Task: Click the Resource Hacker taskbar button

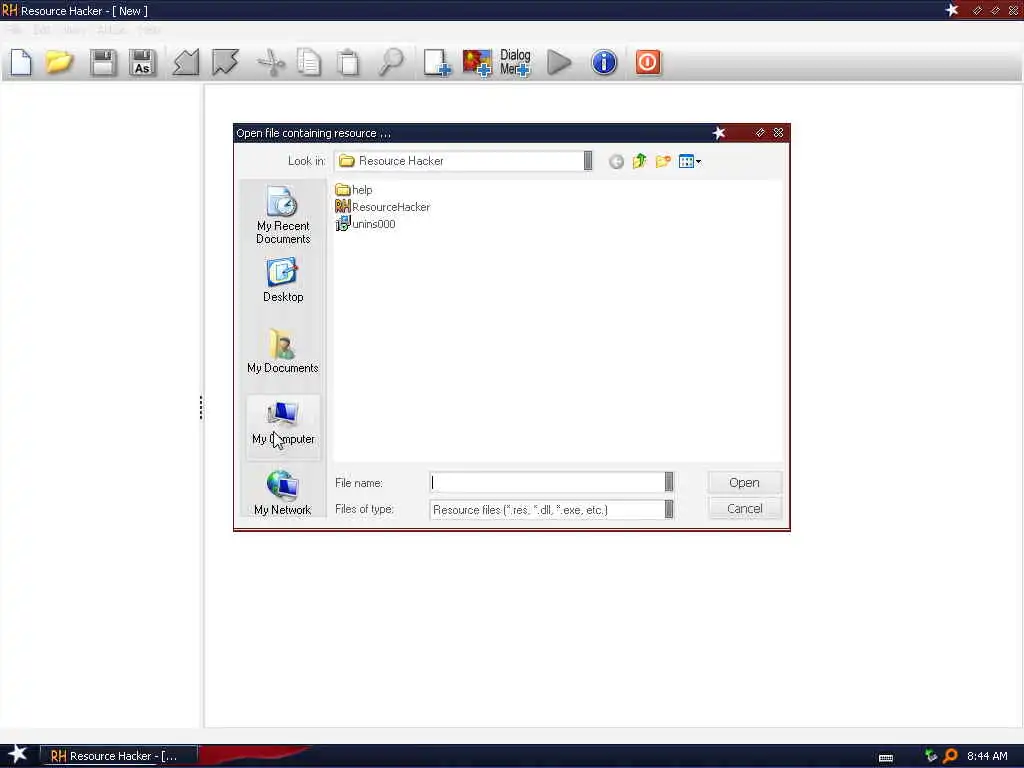Action: coord(118,756)
